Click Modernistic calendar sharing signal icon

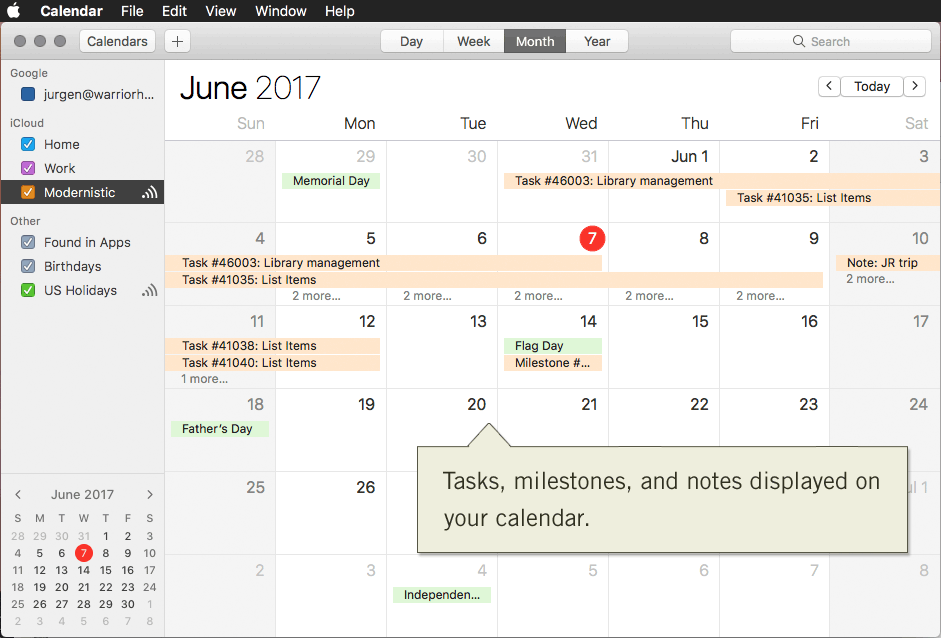tap(149, 193)
